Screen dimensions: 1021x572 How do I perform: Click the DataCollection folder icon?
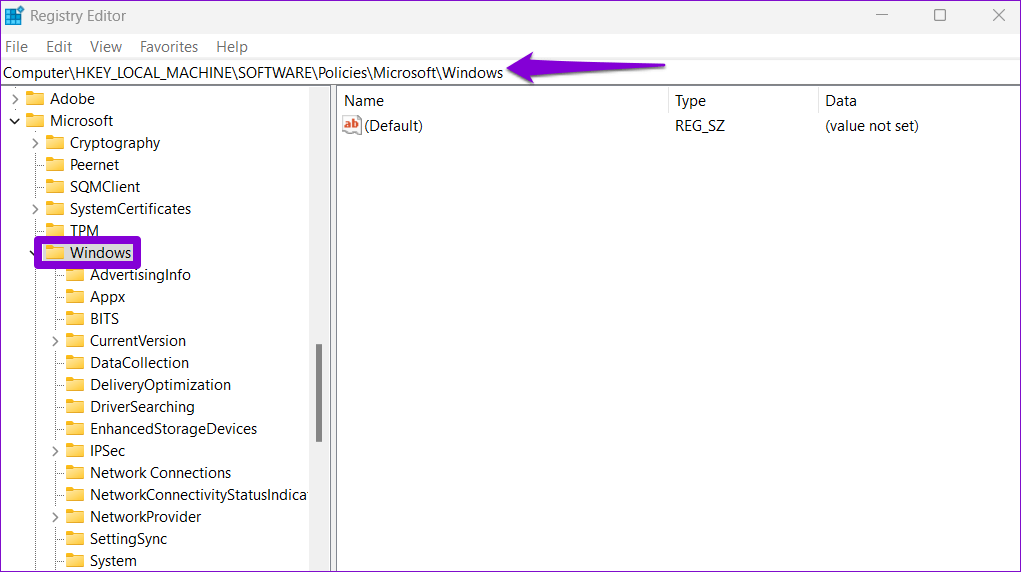75,363
